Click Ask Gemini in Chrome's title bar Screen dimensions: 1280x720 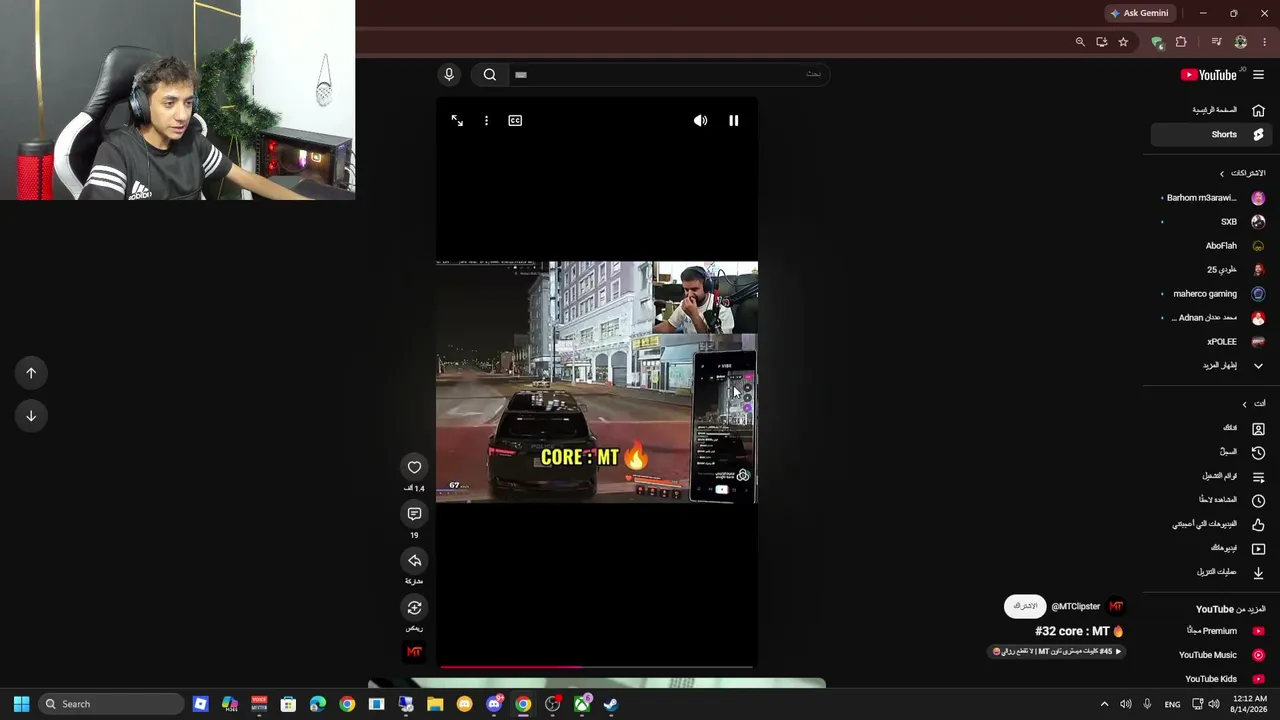pos(1138,13)
